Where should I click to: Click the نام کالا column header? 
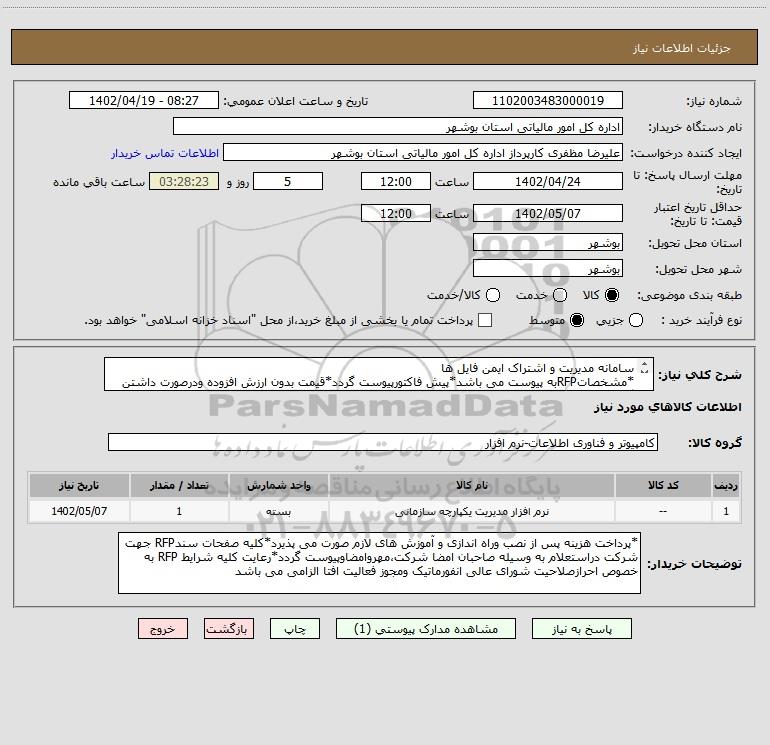pyautogui.click(x=471, y=485)
